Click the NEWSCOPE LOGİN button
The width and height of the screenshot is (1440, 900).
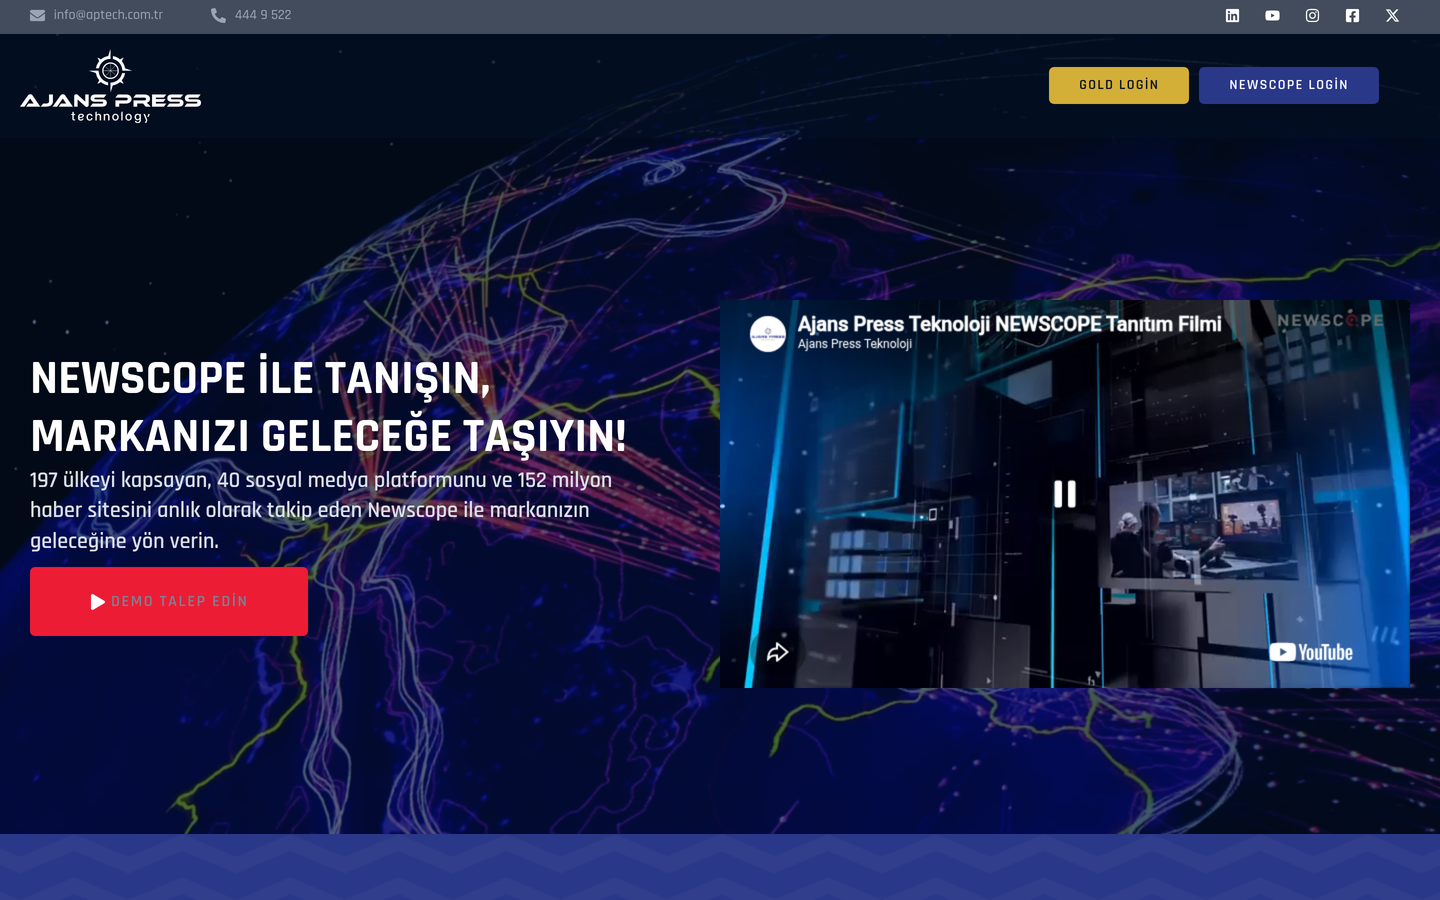pos(1289,85)
